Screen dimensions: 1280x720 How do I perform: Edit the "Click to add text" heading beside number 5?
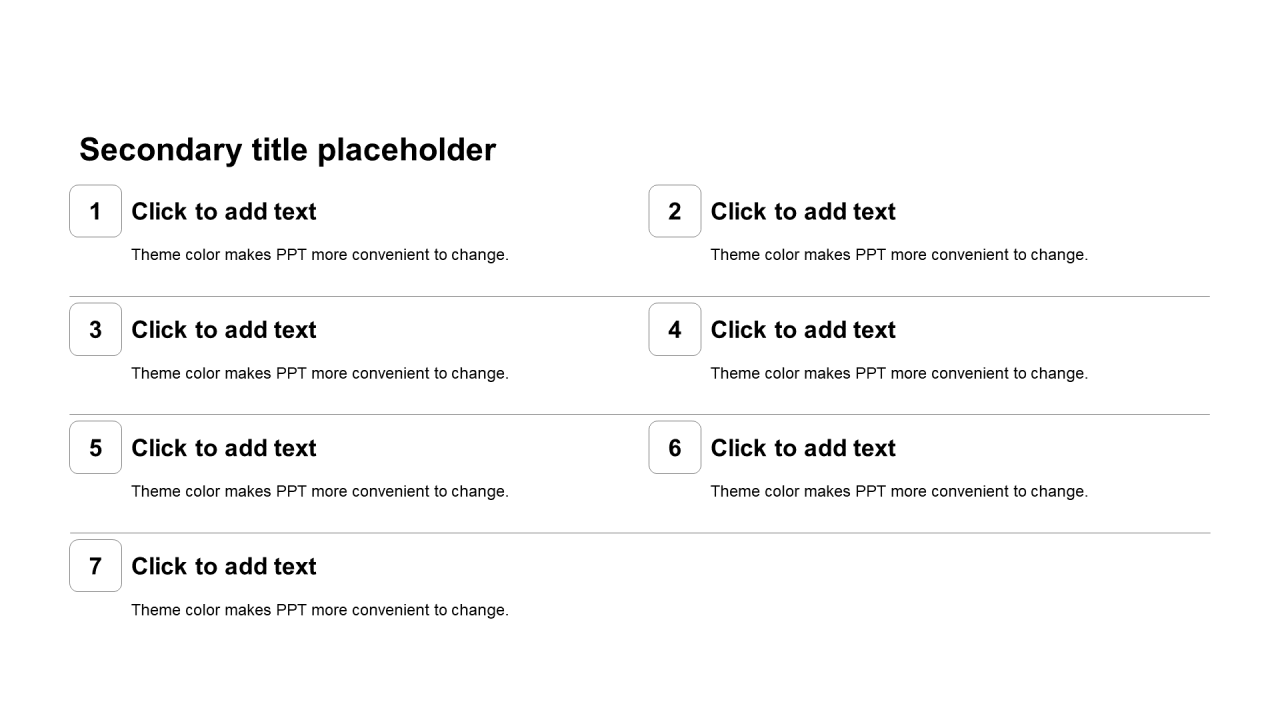coord(224,448)
